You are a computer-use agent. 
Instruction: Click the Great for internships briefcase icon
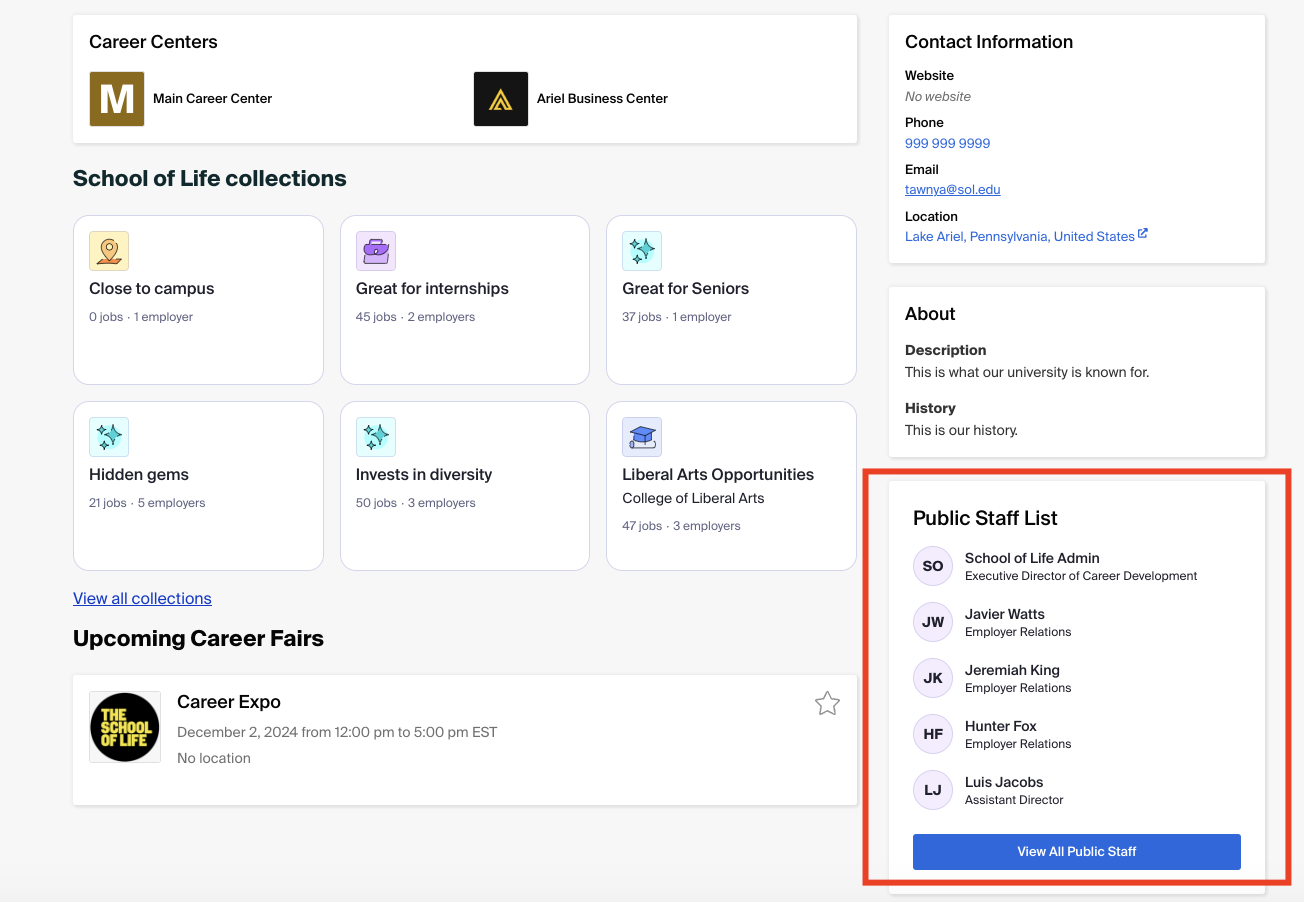[x=376, y=251]
